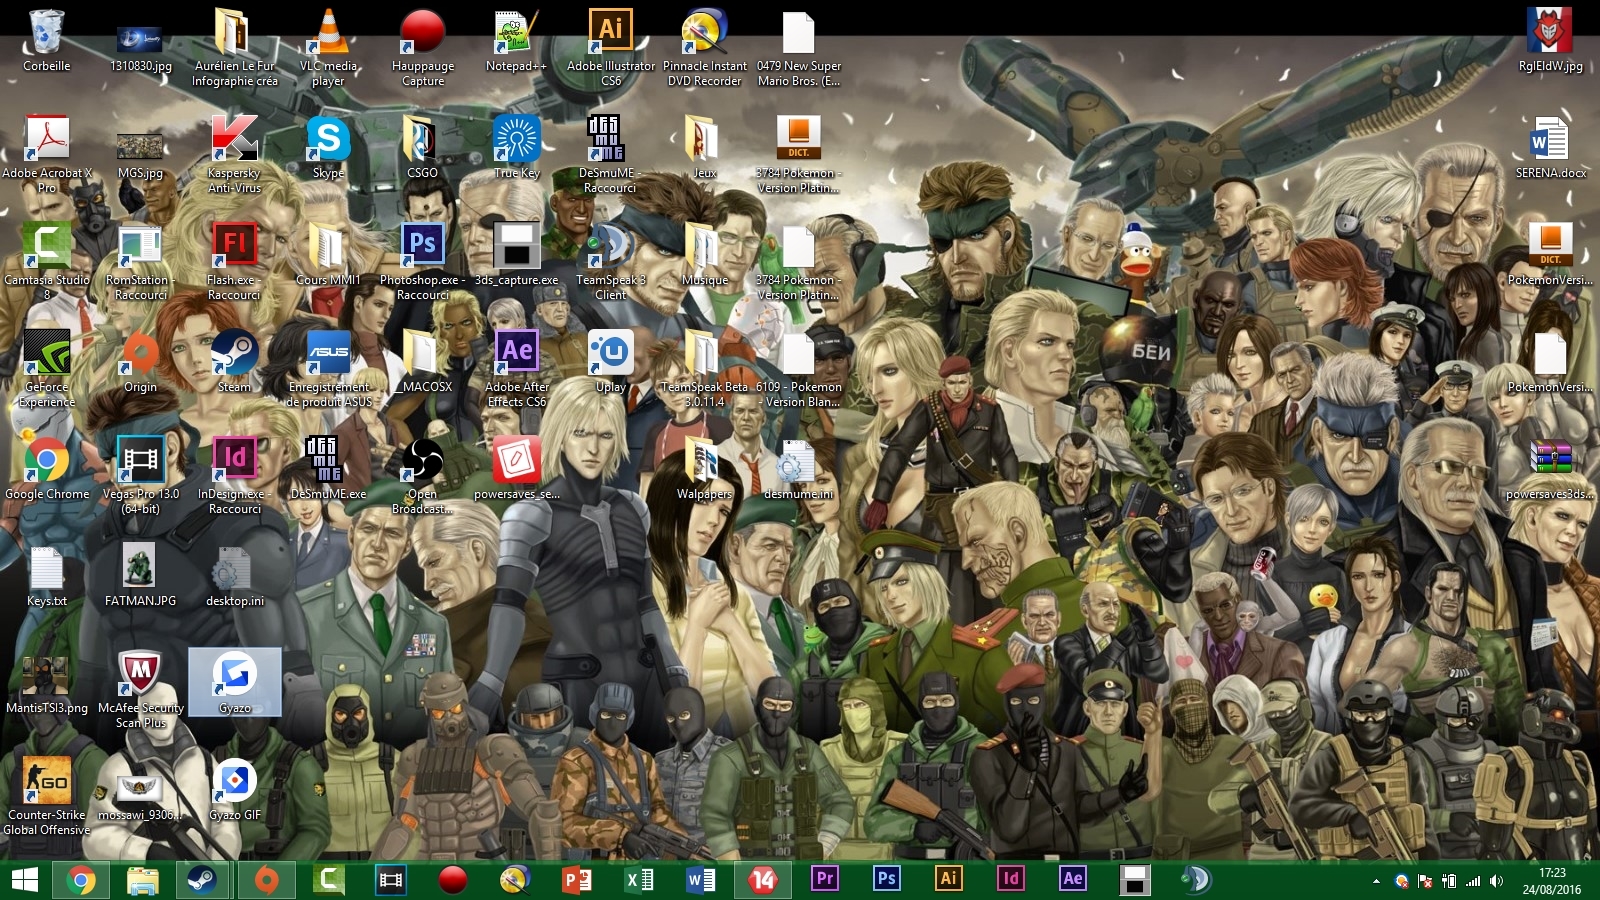Select the RglEldW.jpg image file

click(x=1551, y=40)
